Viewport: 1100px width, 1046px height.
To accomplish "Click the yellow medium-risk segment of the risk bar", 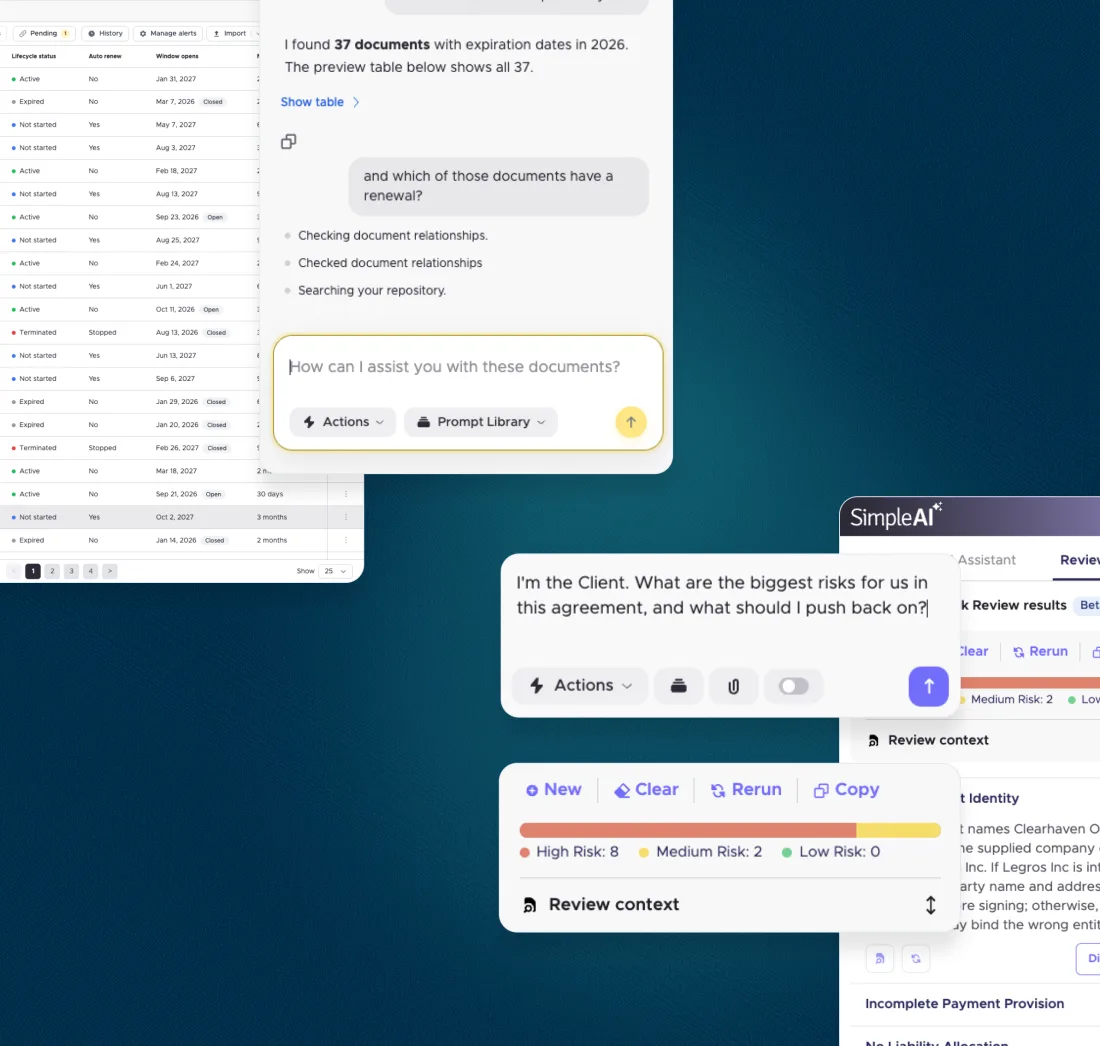I will click(898, 831).
